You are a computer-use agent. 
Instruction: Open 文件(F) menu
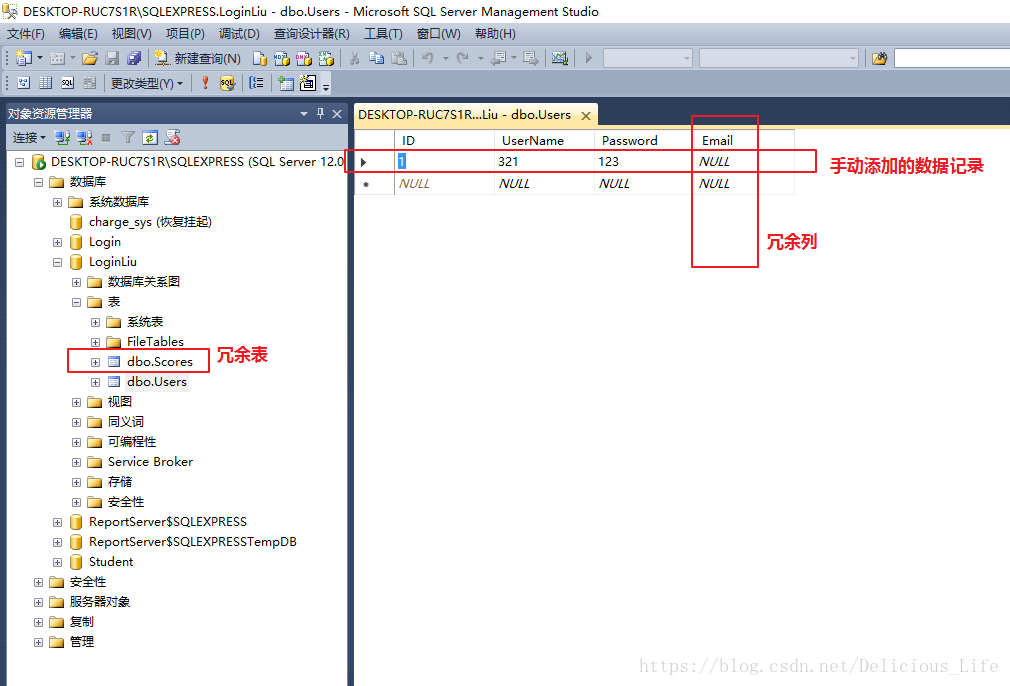[26, 33]
